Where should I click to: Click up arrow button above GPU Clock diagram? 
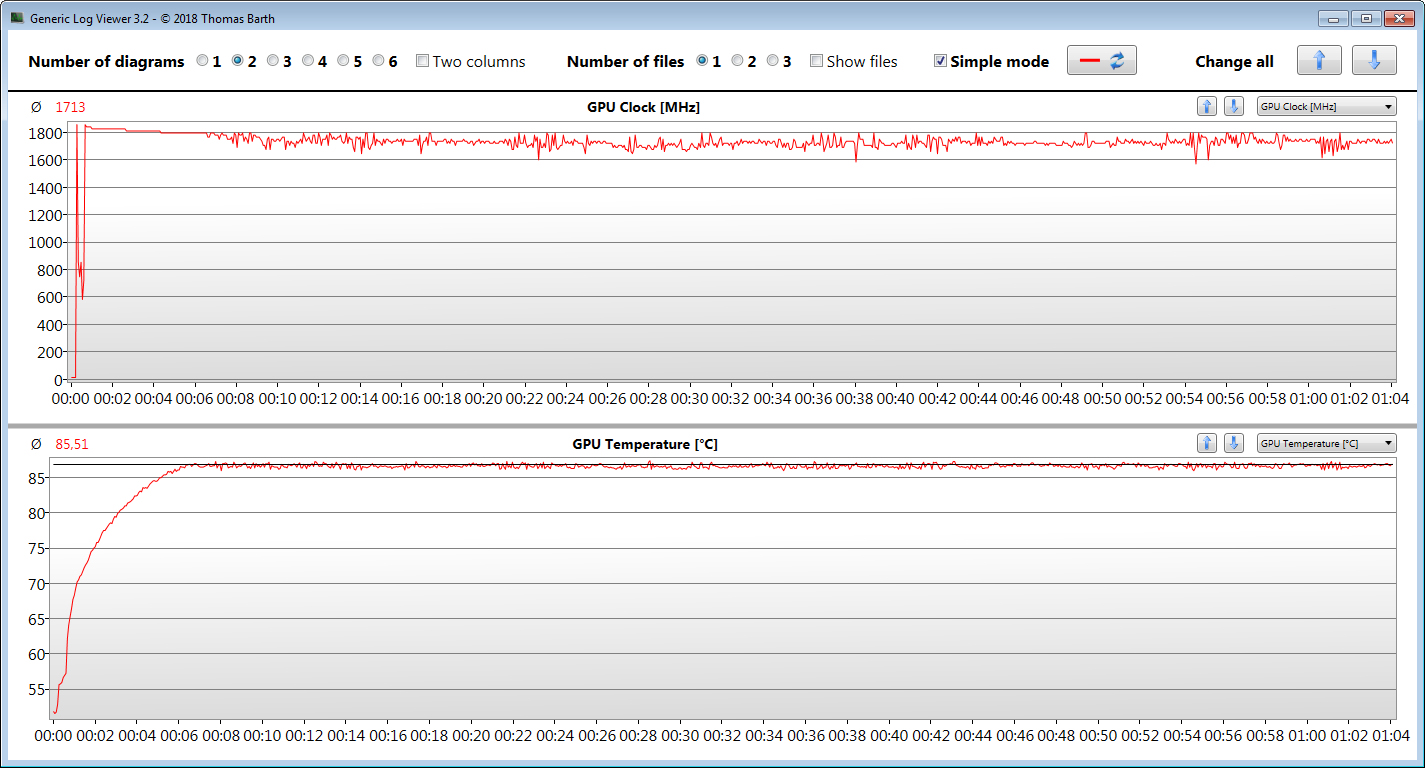tap(1207, 107)
